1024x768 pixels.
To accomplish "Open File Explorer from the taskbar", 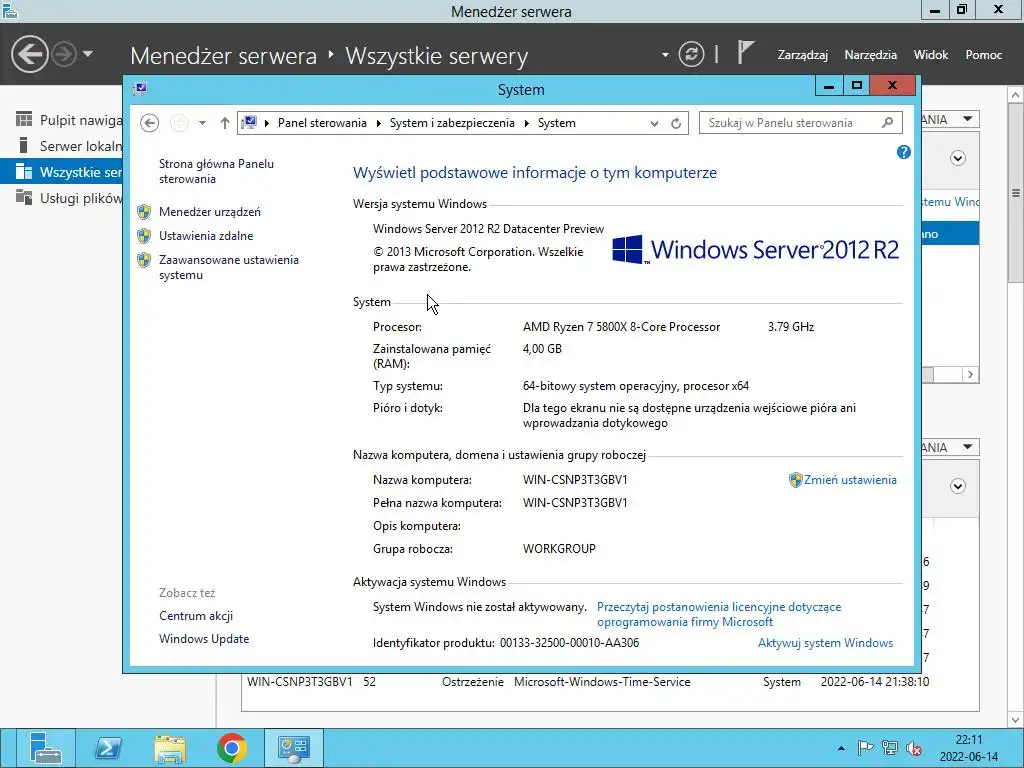I will pyautogui.click(x=170, y=748).
